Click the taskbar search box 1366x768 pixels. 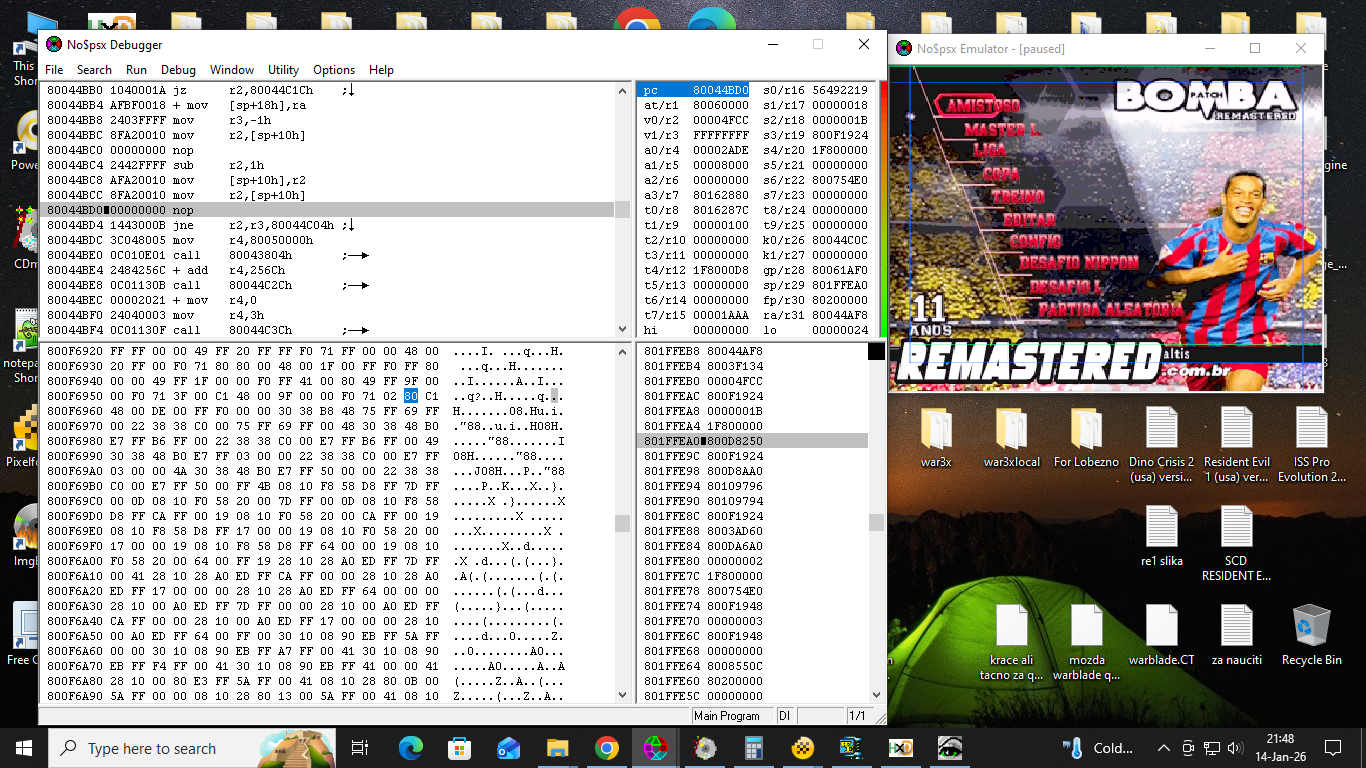point(192,748)
